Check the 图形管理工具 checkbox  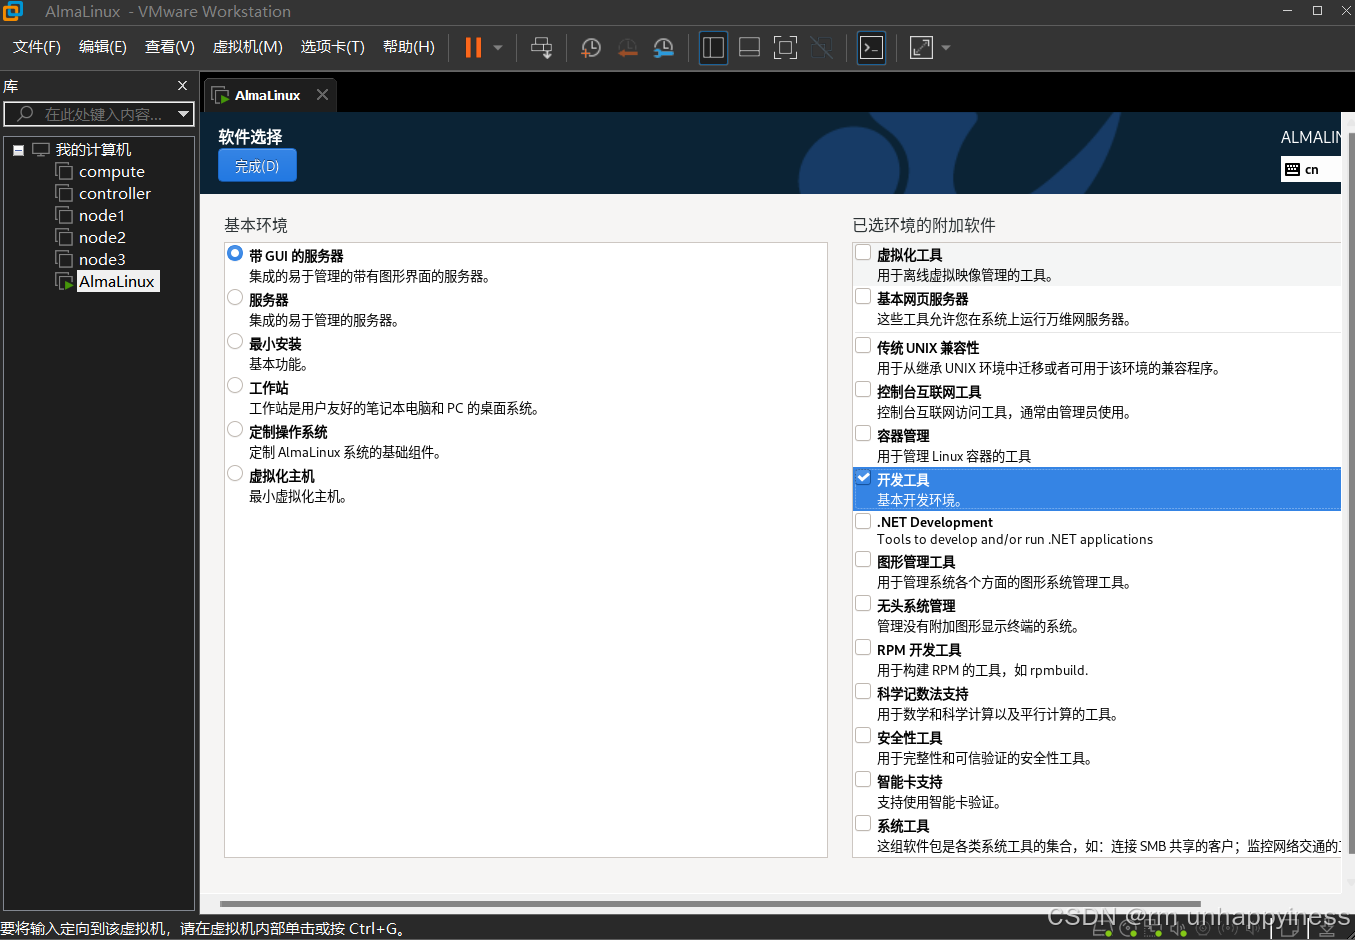pos(863,559)
